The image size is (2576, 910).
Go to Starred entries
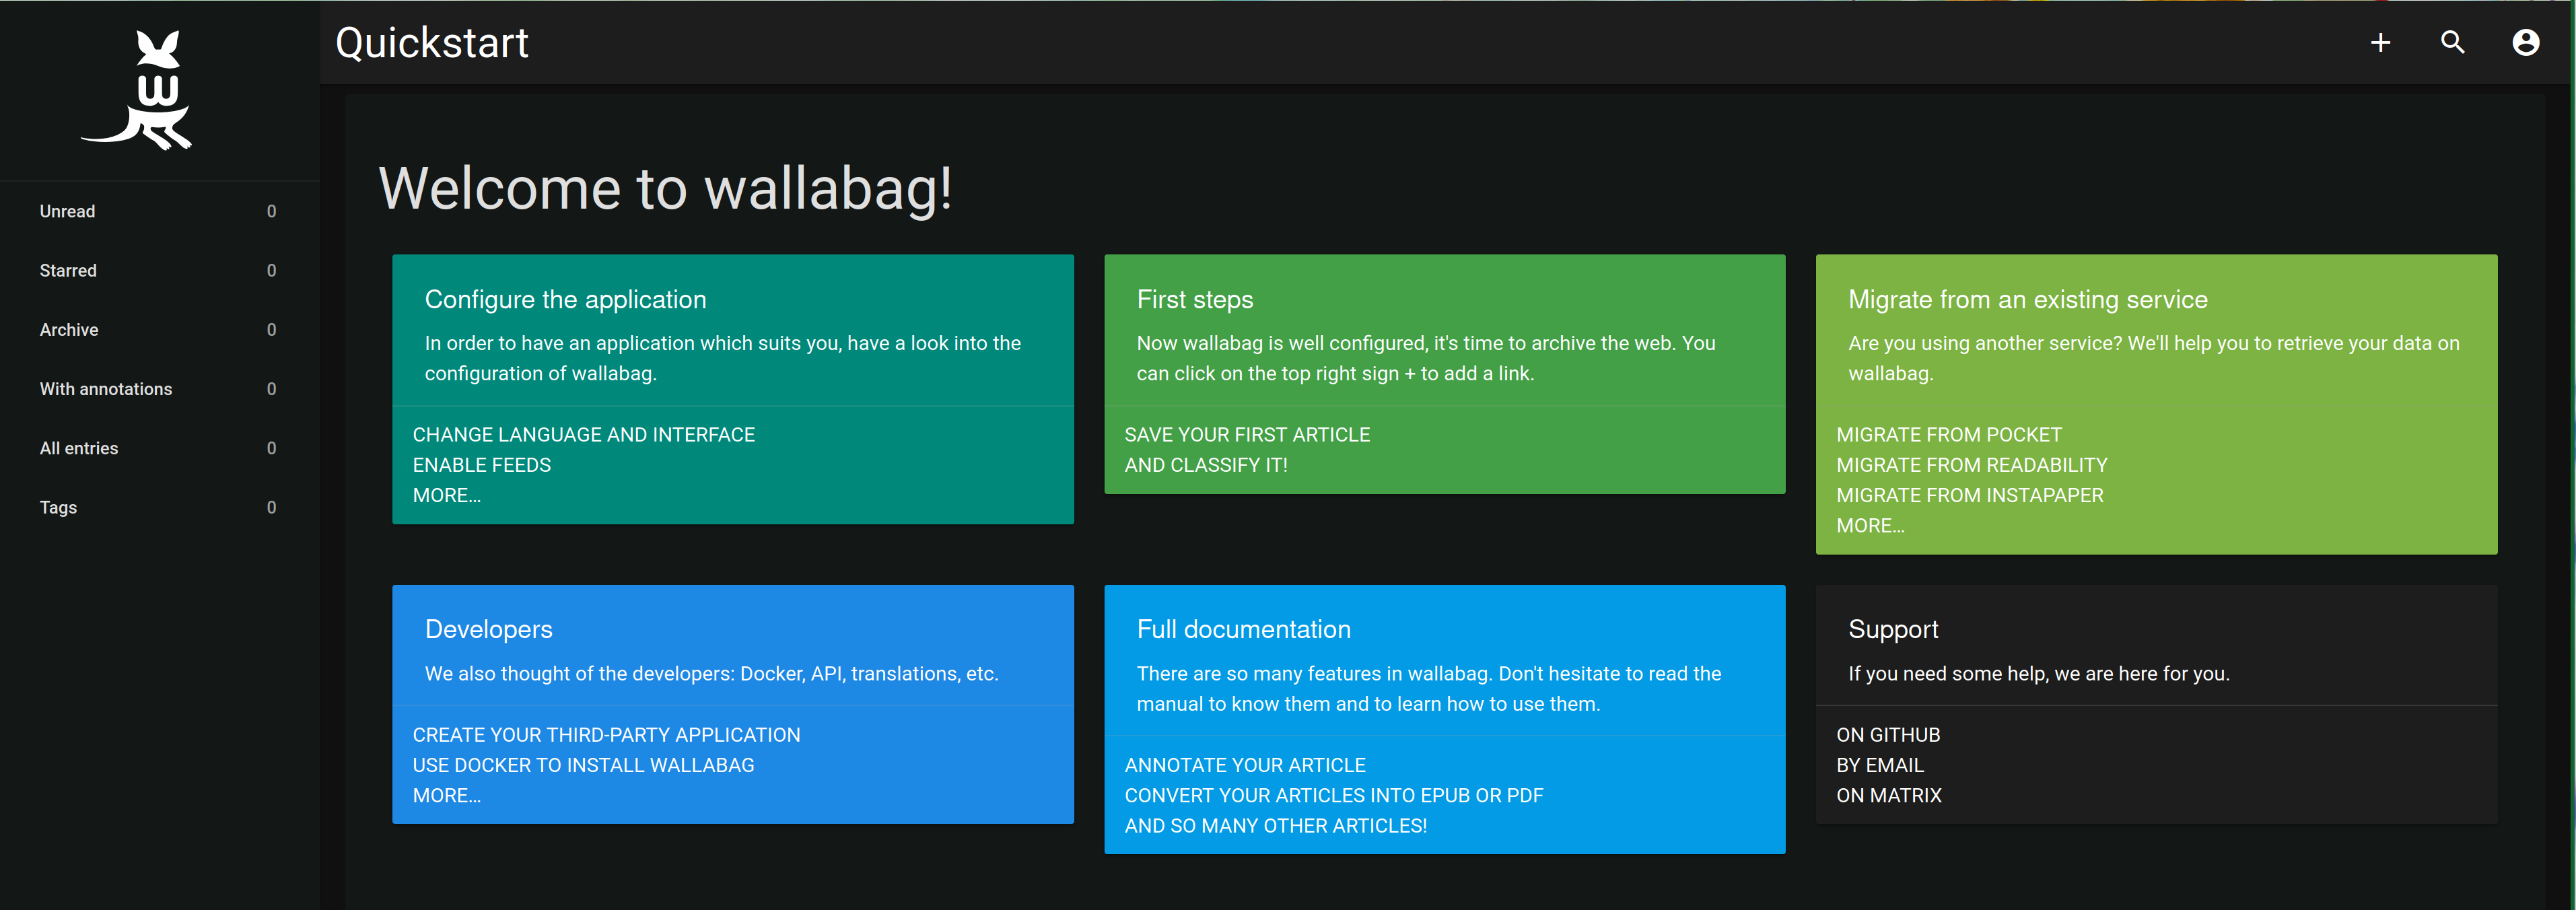[160, 270]
